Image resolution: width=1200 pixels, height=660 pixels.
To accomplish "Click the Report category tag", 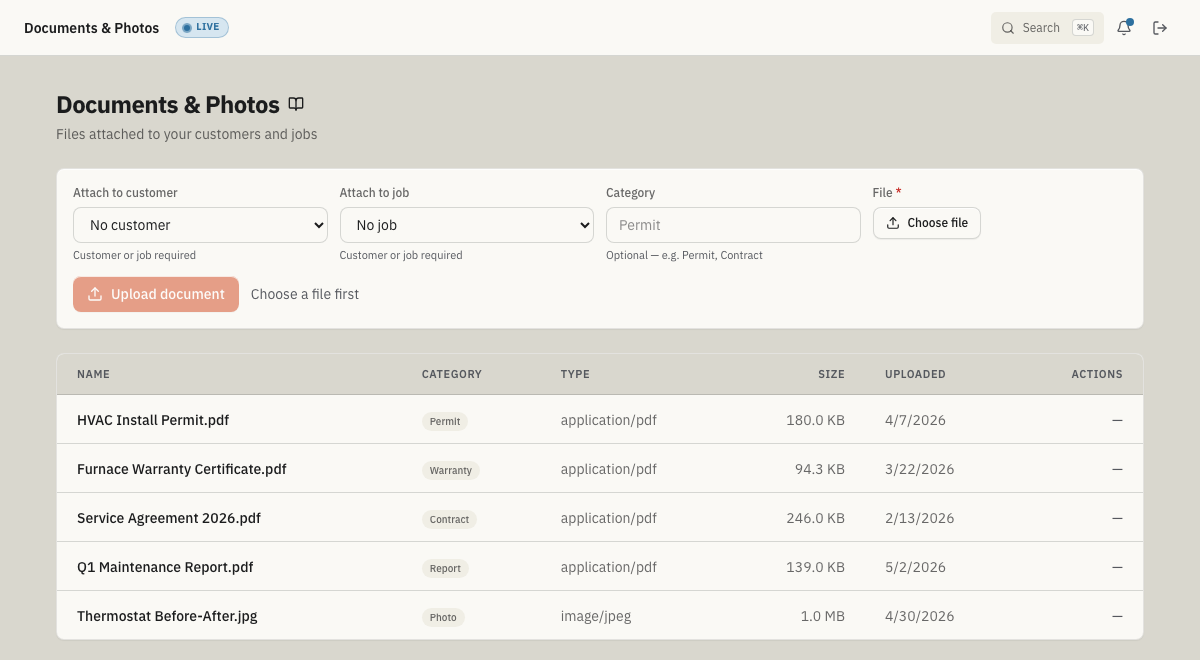I will (x=445, y=568).
